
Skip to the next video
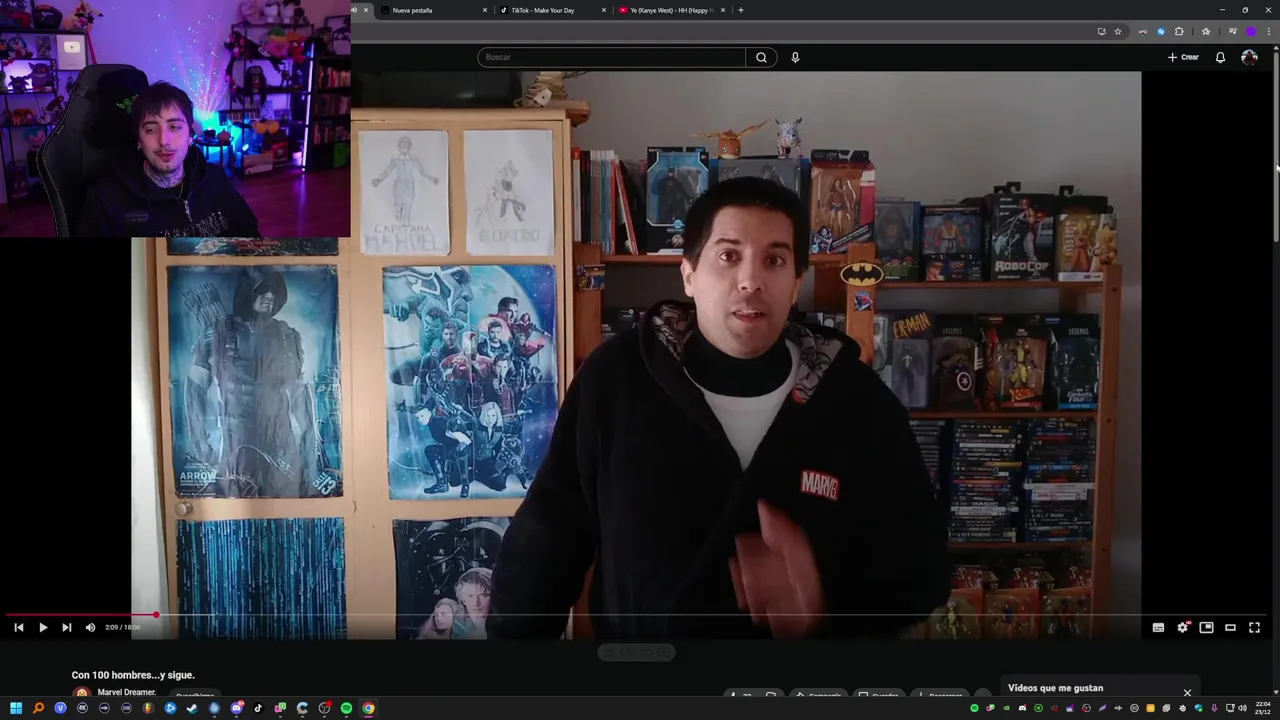(67, 627)
